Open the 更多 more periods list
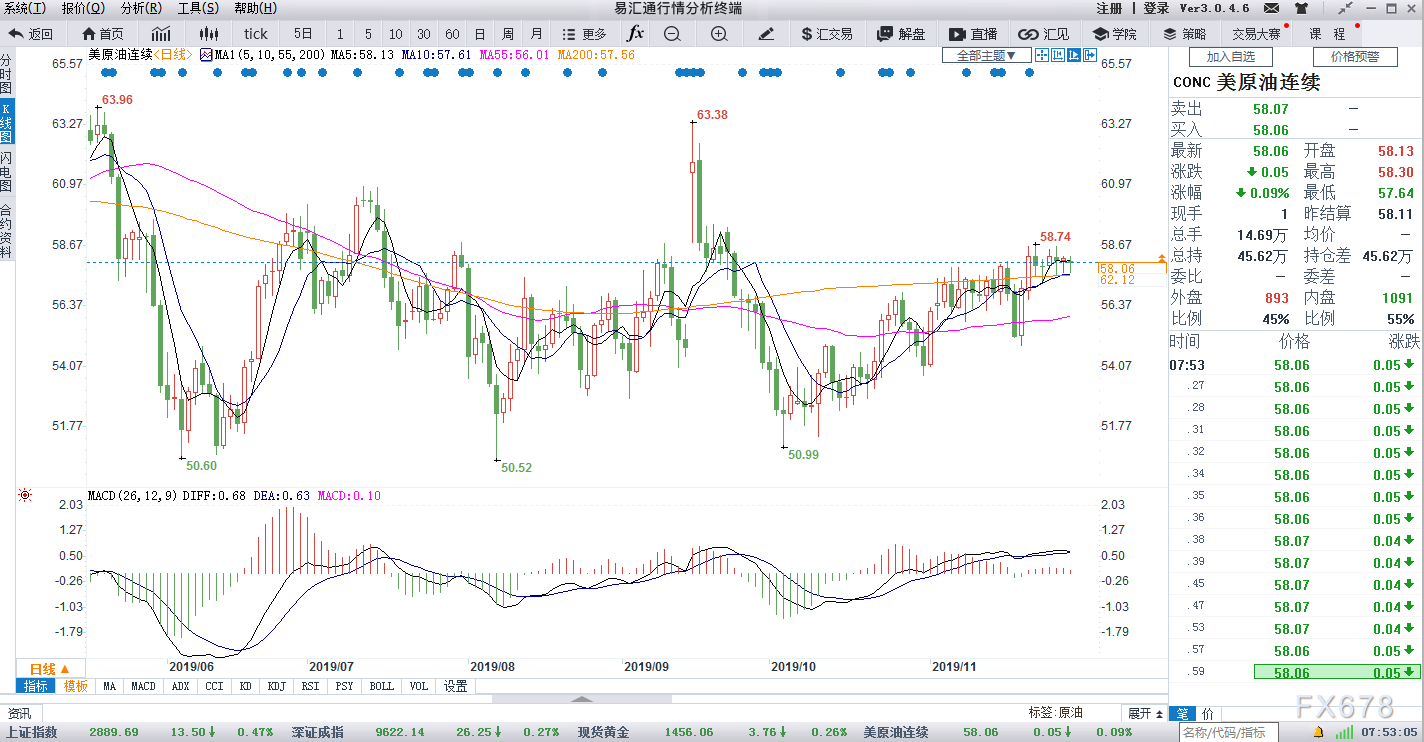The height and width of the screenshot is (742, 1424). tap(584, 34)
